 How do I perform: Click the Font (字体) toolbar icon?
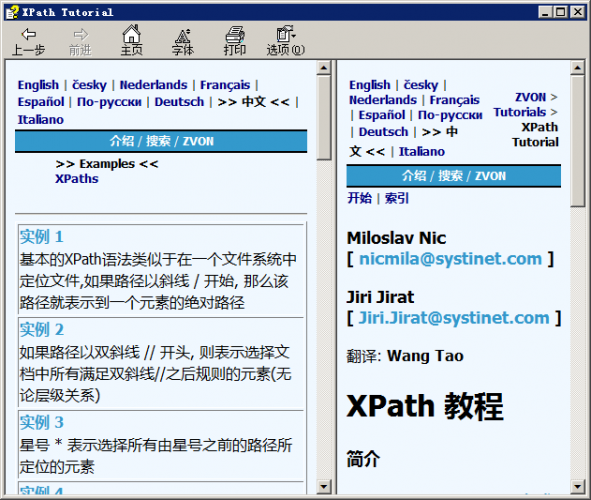pos(183,35)
